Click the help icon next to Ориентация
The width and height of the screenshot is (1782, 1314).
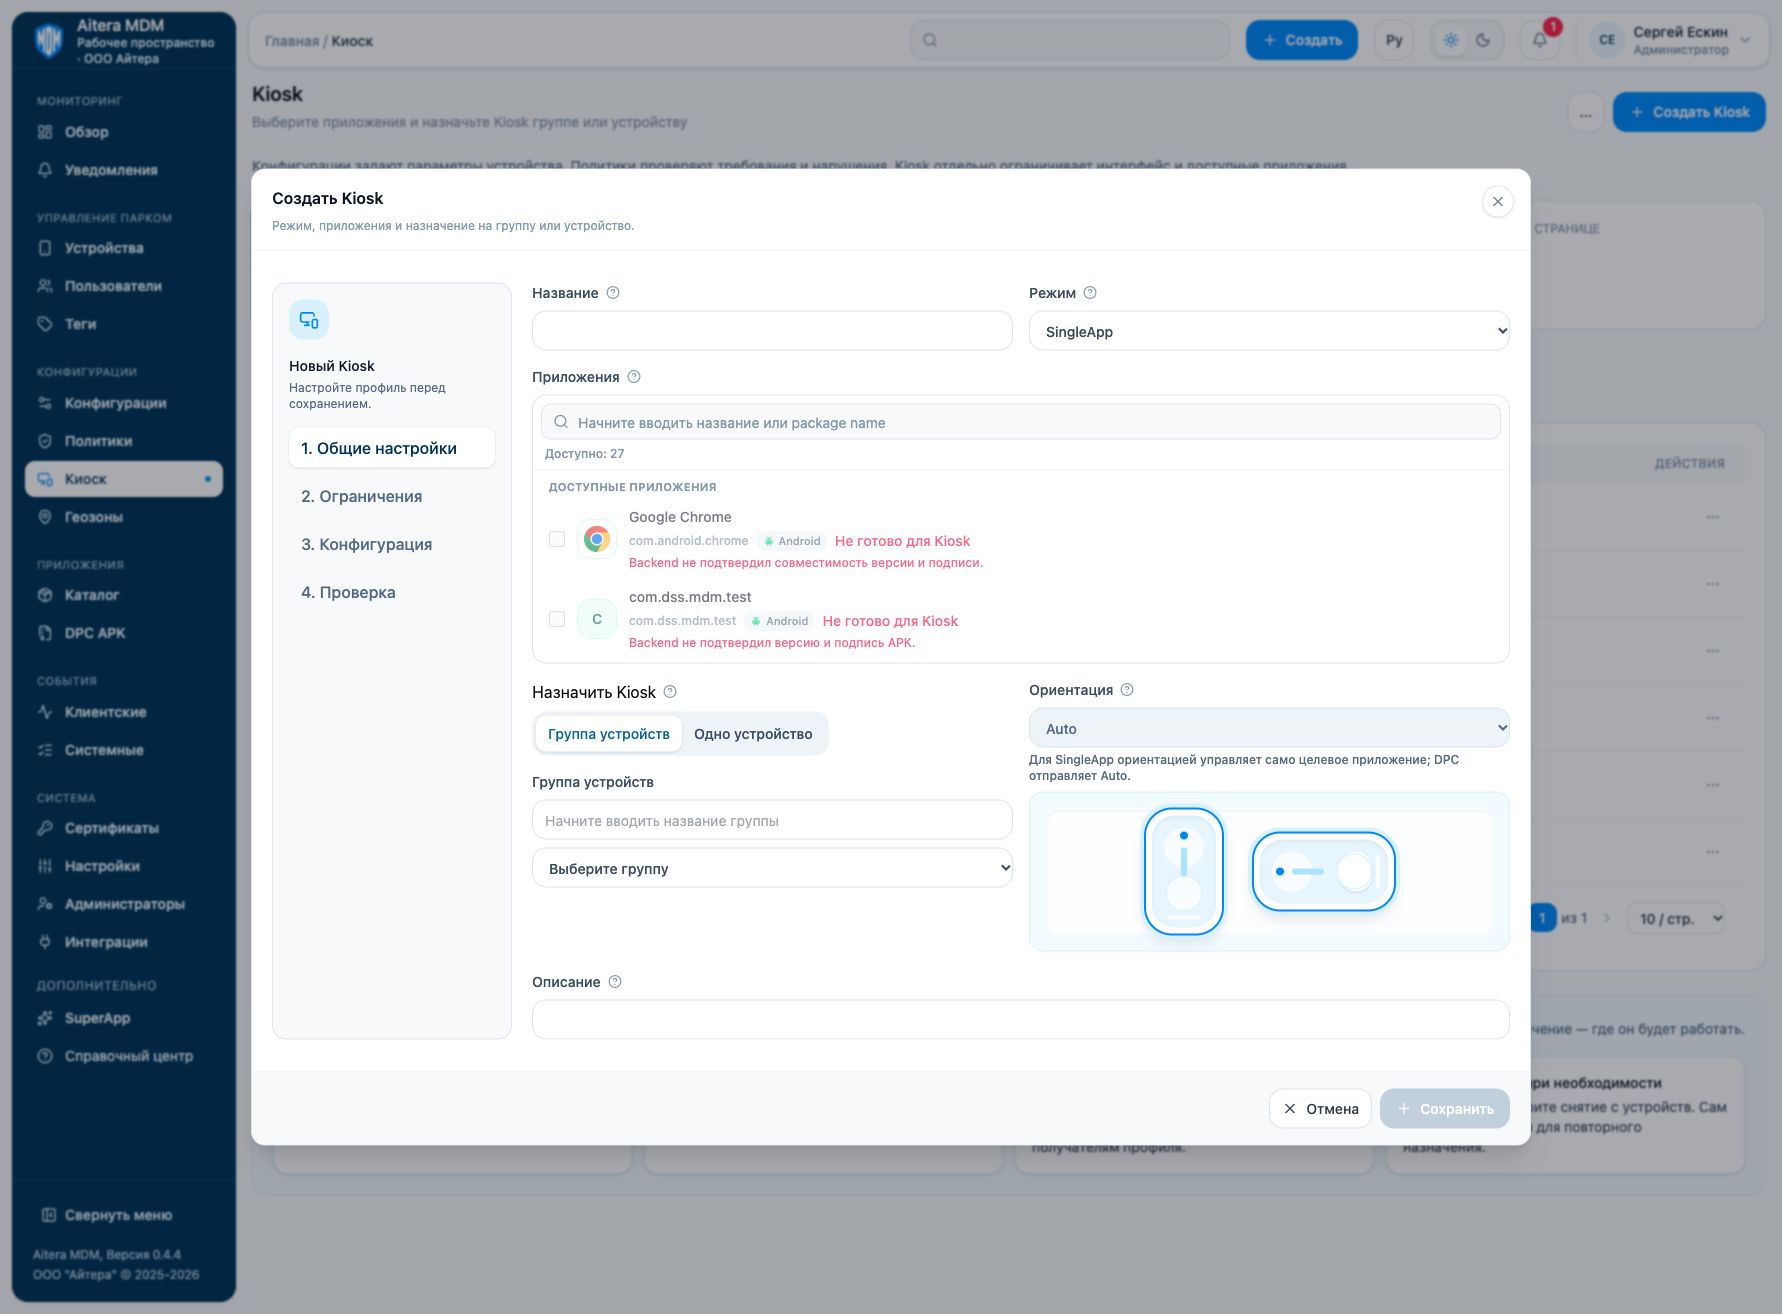[x=1128, y=690]
